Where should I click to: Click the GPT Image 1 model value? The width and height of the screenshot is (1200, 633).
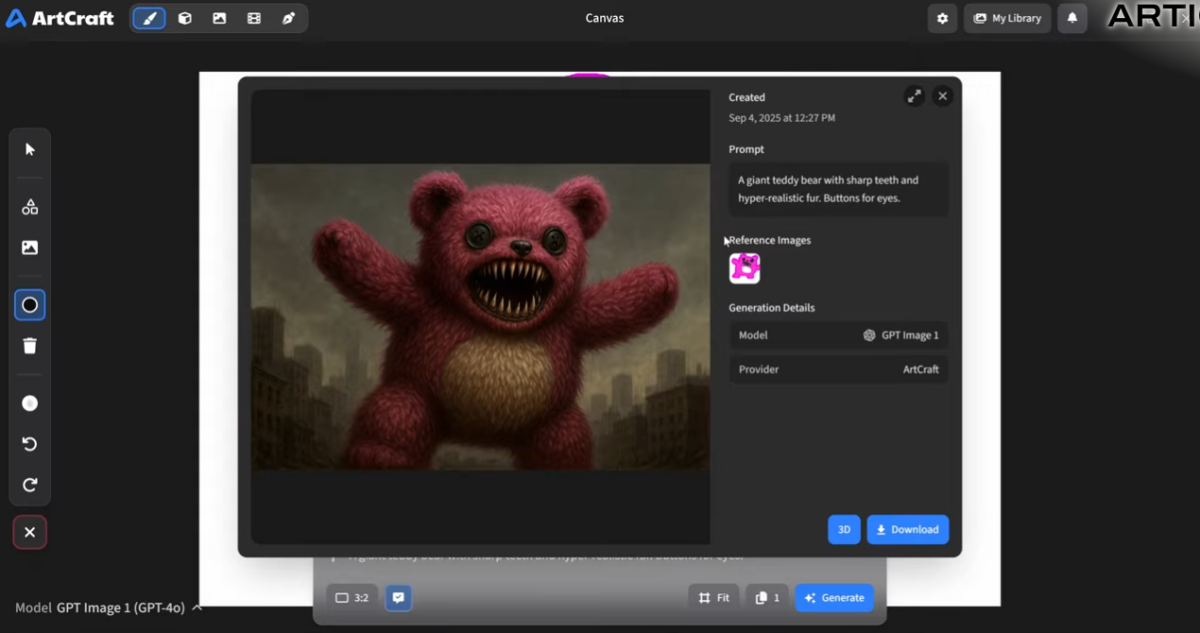click(x=901, y=335)
